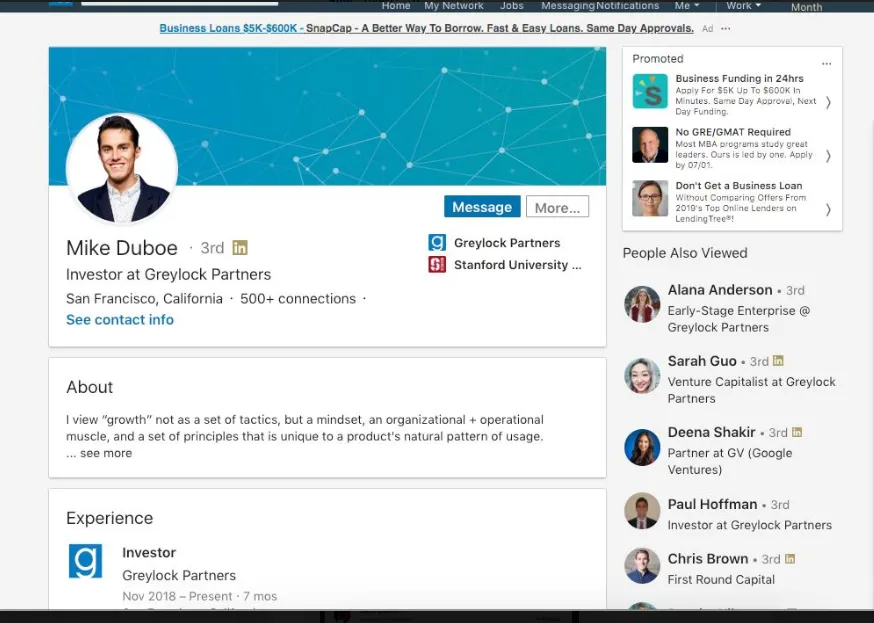Expand Don't Get a Business Loan chevron
Viewport: 874px width, 623px height.
point(828,209)
